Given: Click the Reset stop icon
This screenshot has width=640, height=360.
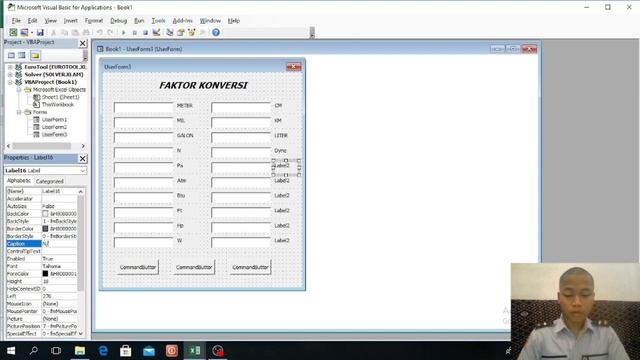Looking at the screenshot, I should click(145, 32).
